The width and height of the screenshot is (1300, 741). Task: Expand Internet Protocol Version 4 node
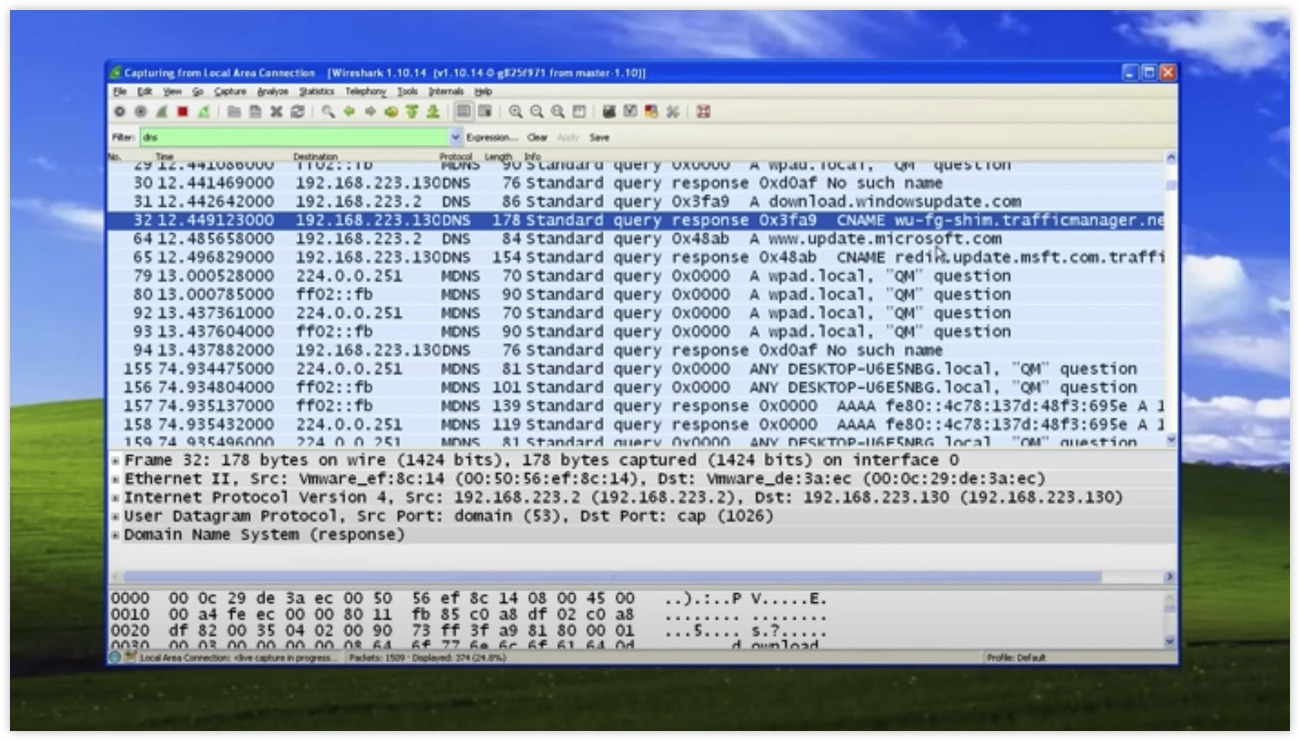click(116, 498)
